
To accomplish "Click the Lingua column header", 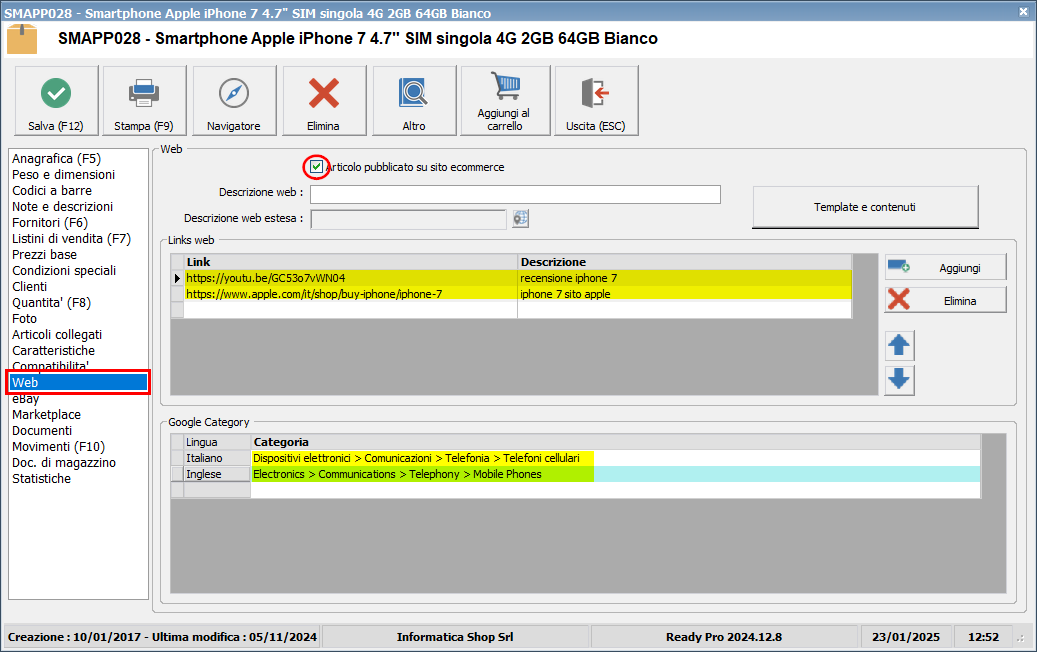I will (x=217, y=442).
